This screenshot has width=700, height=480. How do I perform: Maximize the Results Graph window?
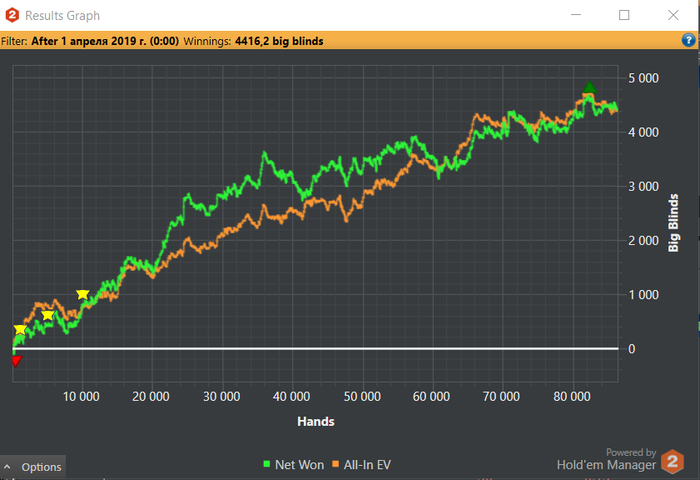624,15
